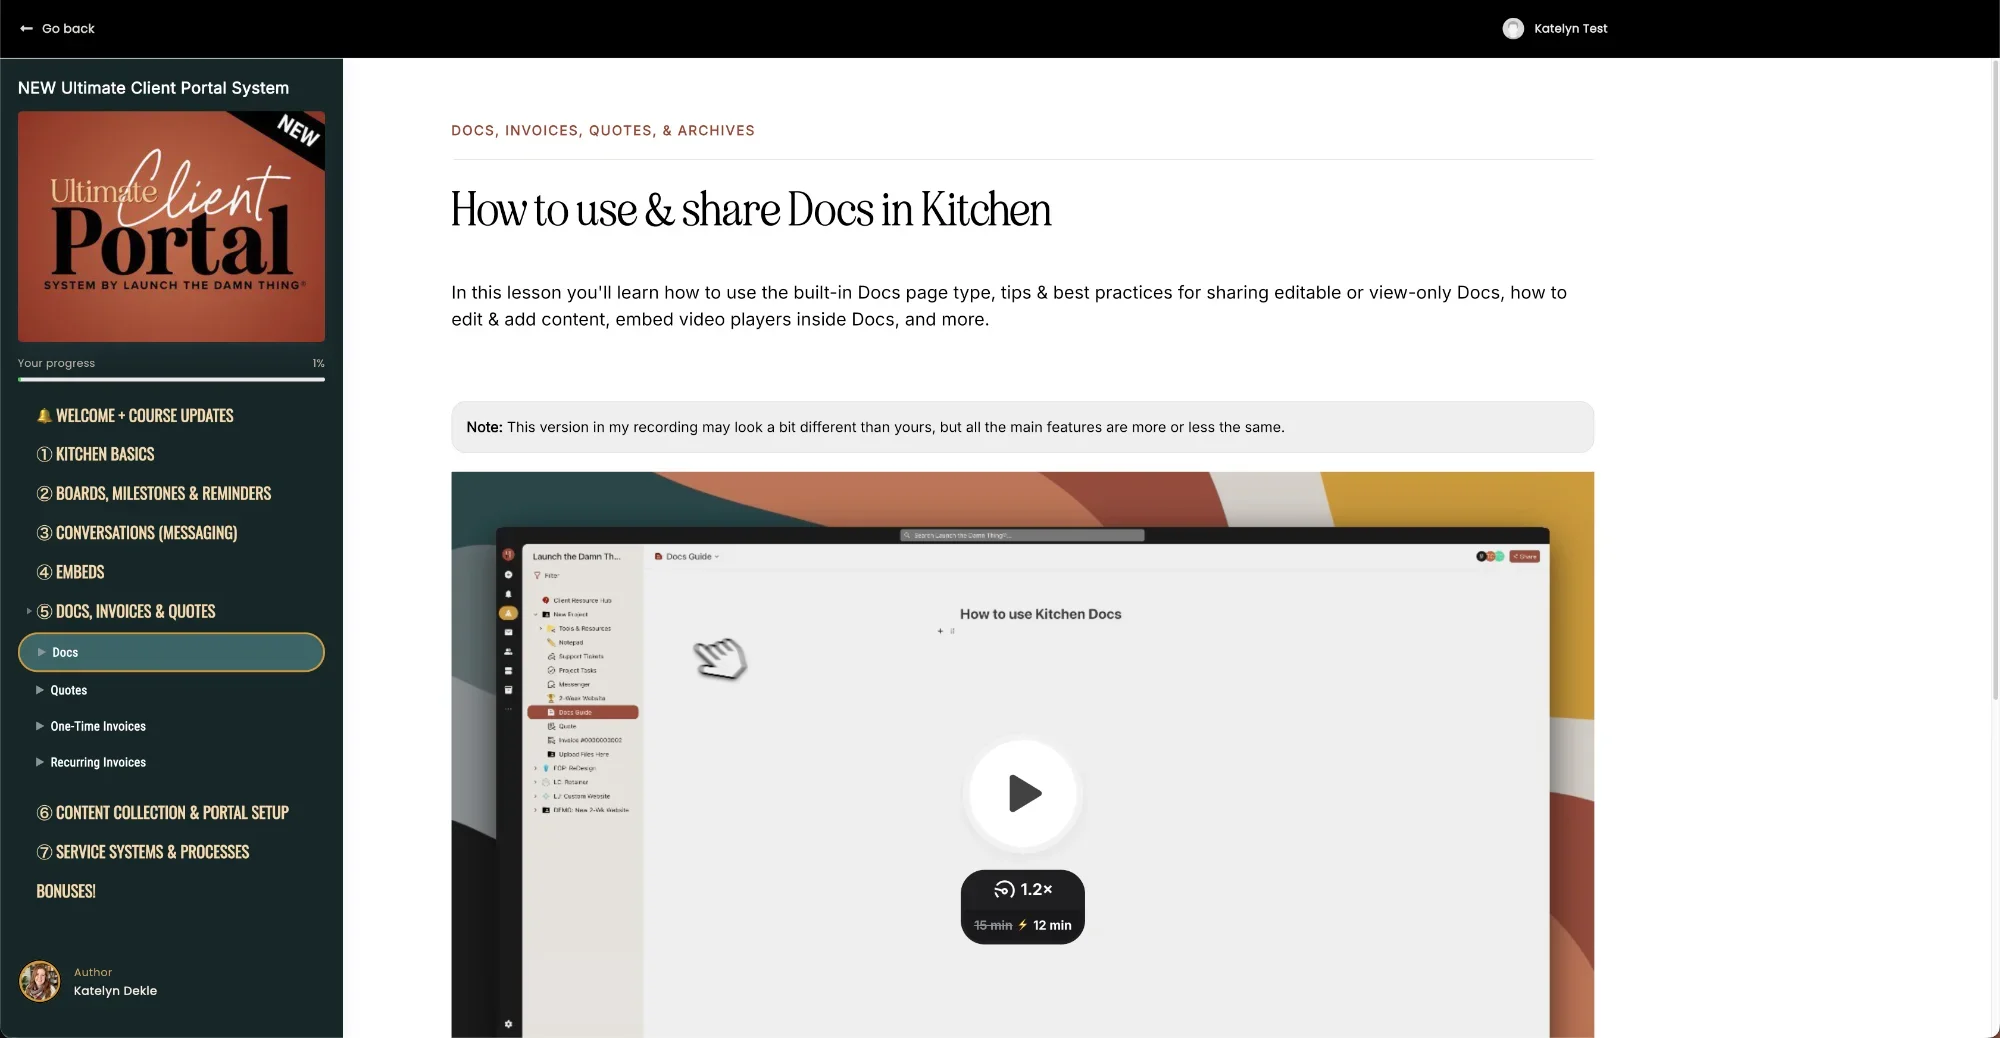Open the Embeds module
The height and width of the screenshot is (1038, 2000).
coord(71,572)
